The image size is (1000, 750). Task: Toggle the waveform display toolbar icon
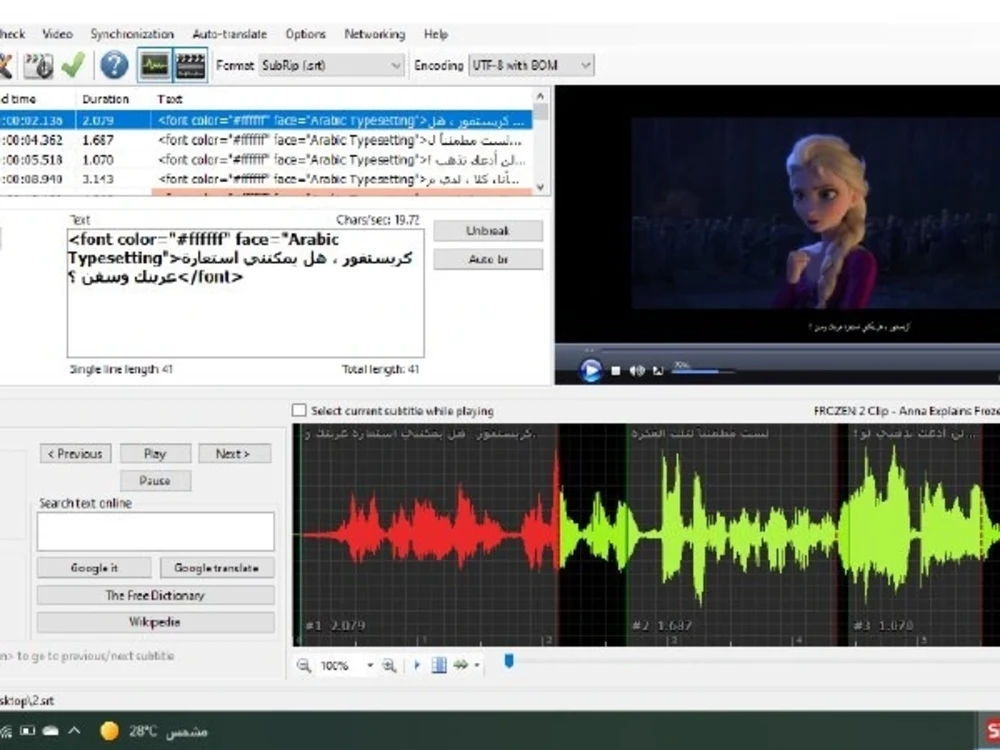154,65
